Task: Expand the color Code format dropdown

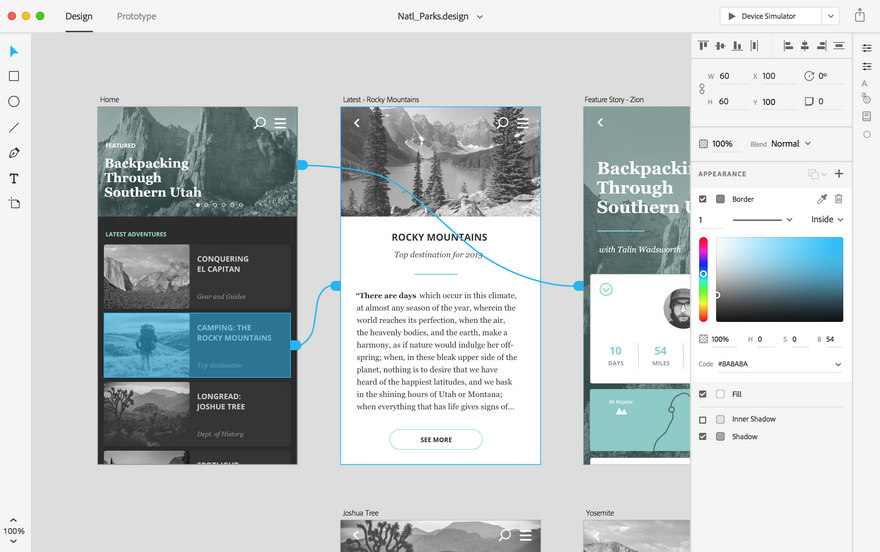Action: point(838,364)
